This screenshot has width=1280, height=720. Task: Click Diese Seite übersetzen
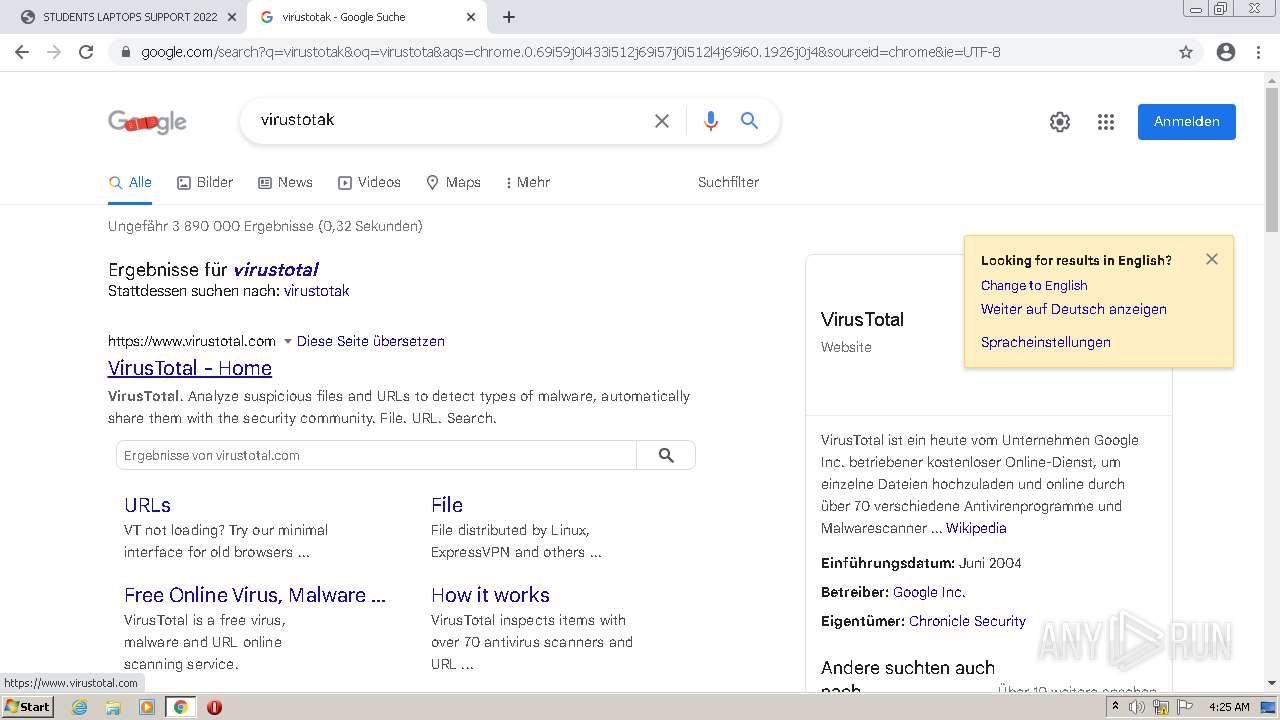click(x=371, y=341)
